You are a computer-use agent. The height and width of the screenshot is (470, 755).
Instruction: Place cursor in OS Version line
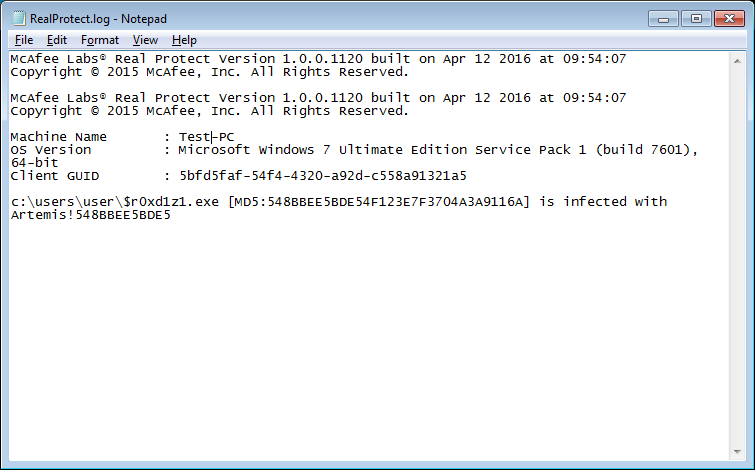click(x=354, y=150)
